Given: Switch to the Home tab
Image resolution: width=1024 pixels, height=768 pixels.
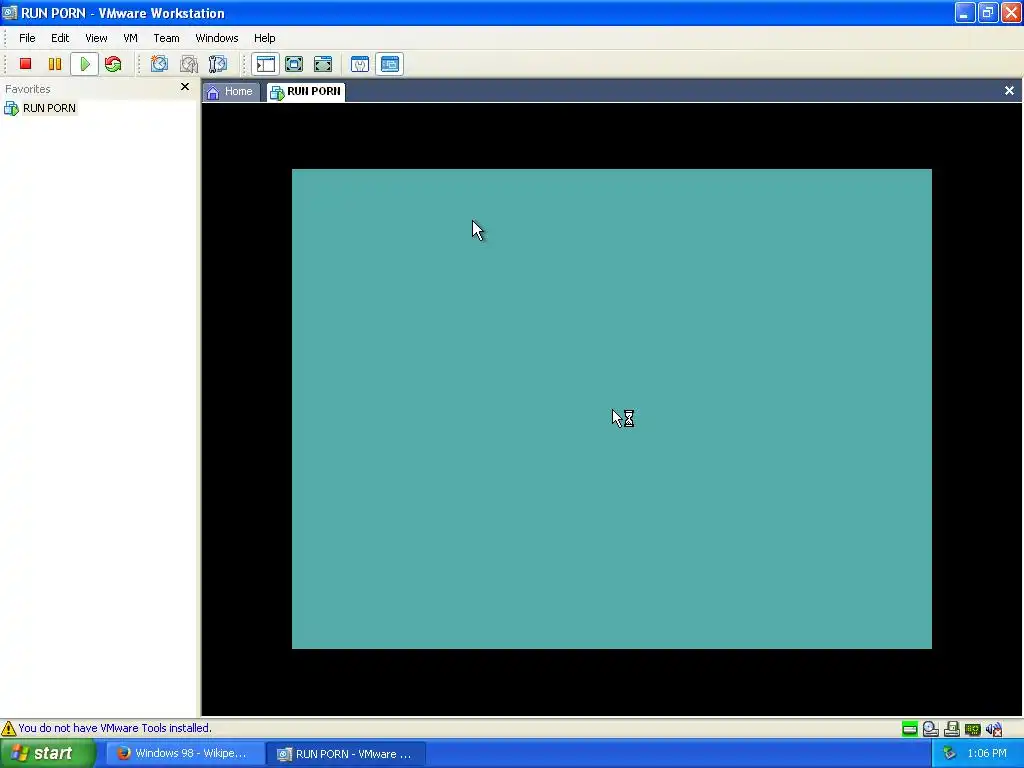Looking at the screenshot, I should [x=230, y=91].
